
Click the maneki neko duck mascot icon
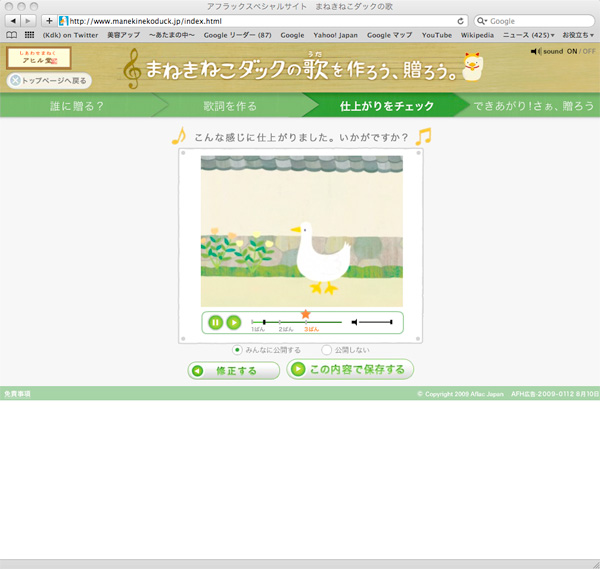[473, 67]
